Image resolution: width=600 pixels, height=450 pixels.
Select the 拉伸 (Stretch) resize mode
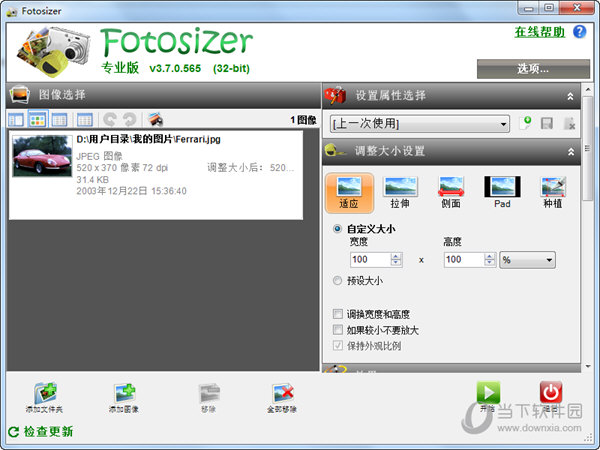400,192
